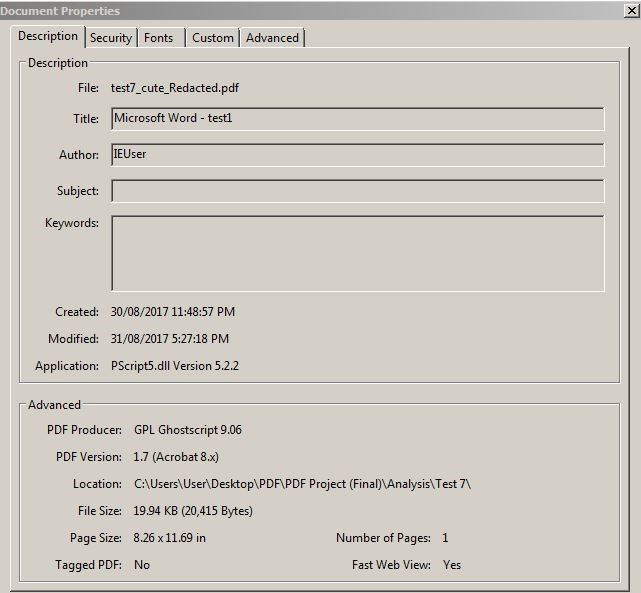The image size is (641, 593).
Task: Click the Page Size value 8.26 x 11.69 in
Action: pyautogui.click(x=169, y=538)
